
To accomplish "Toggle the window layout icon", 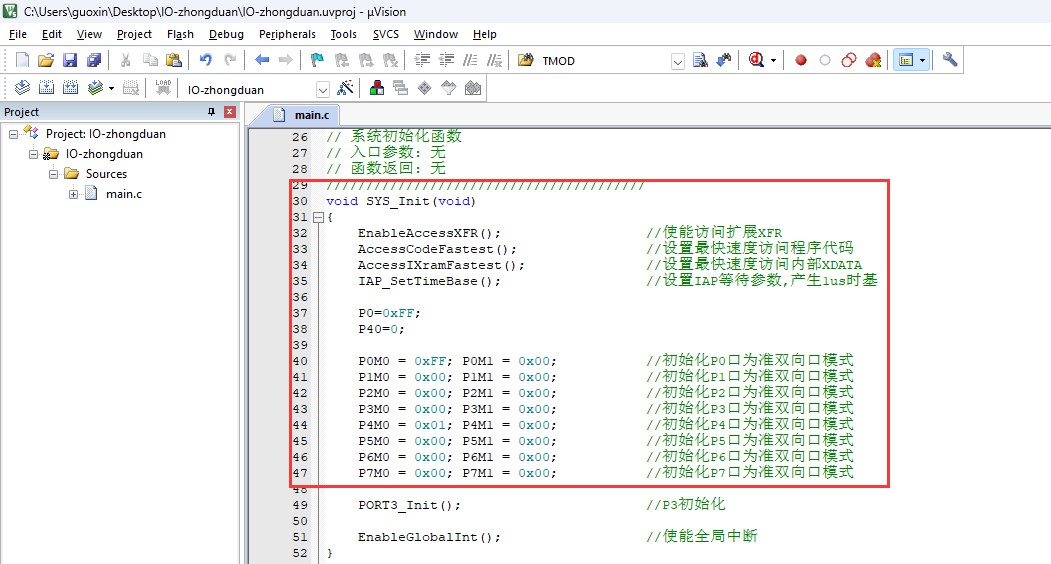I will (x=906, y=60).
